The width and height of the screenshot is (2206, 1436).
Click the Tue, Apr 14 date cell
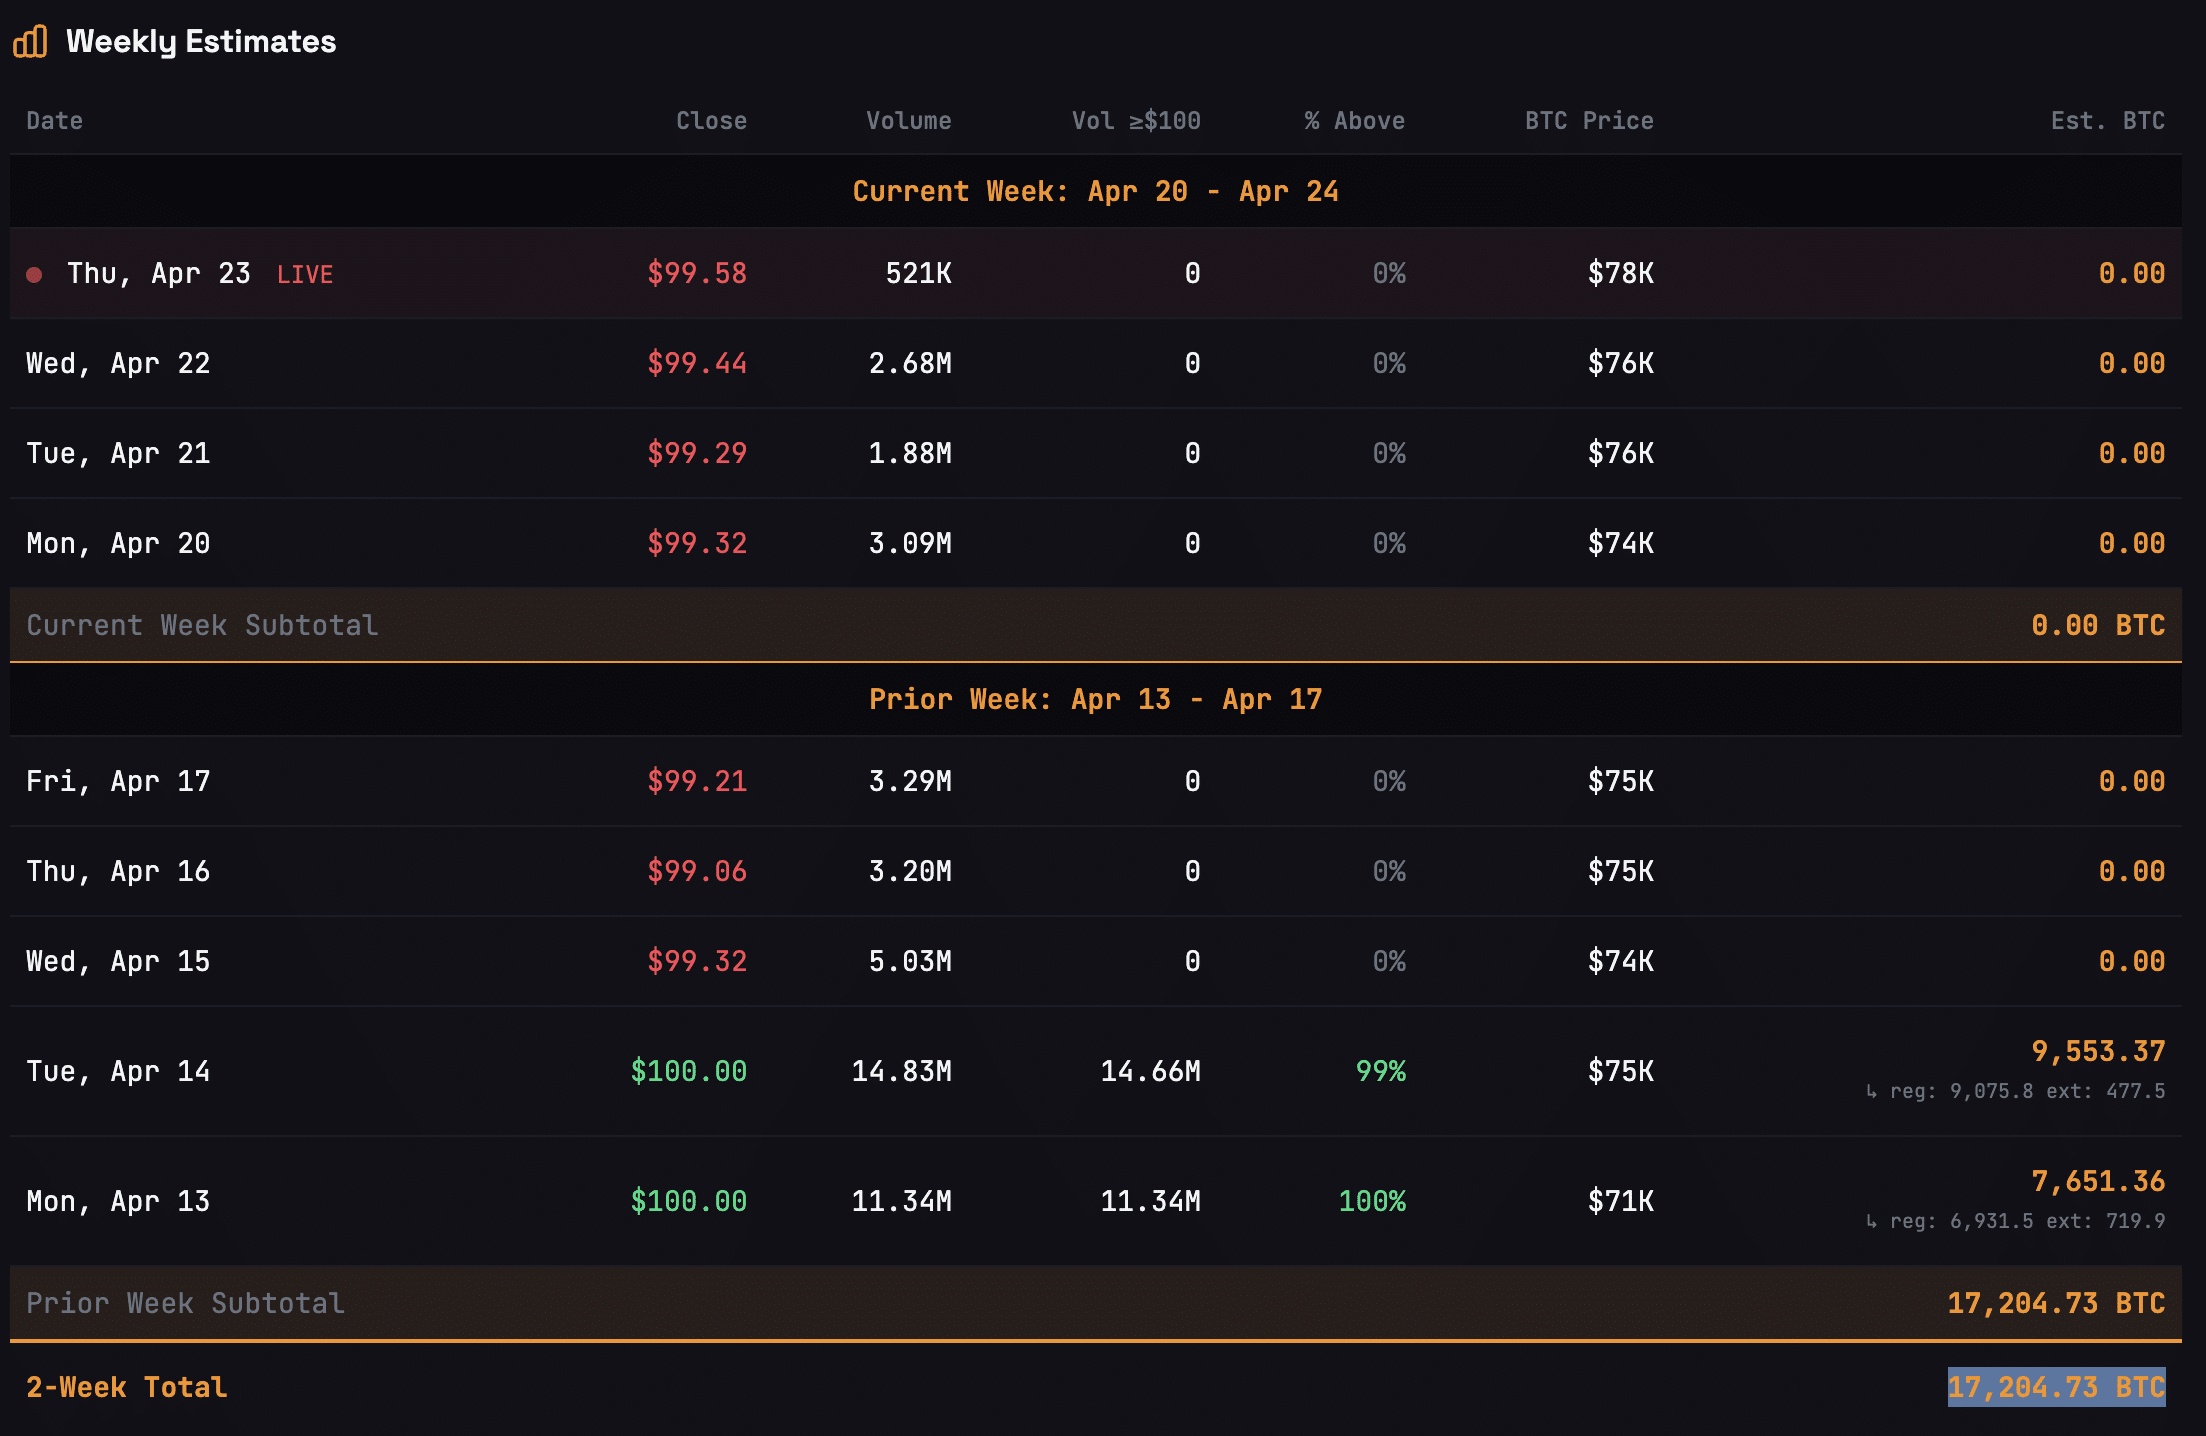[x=118, y=1071]
